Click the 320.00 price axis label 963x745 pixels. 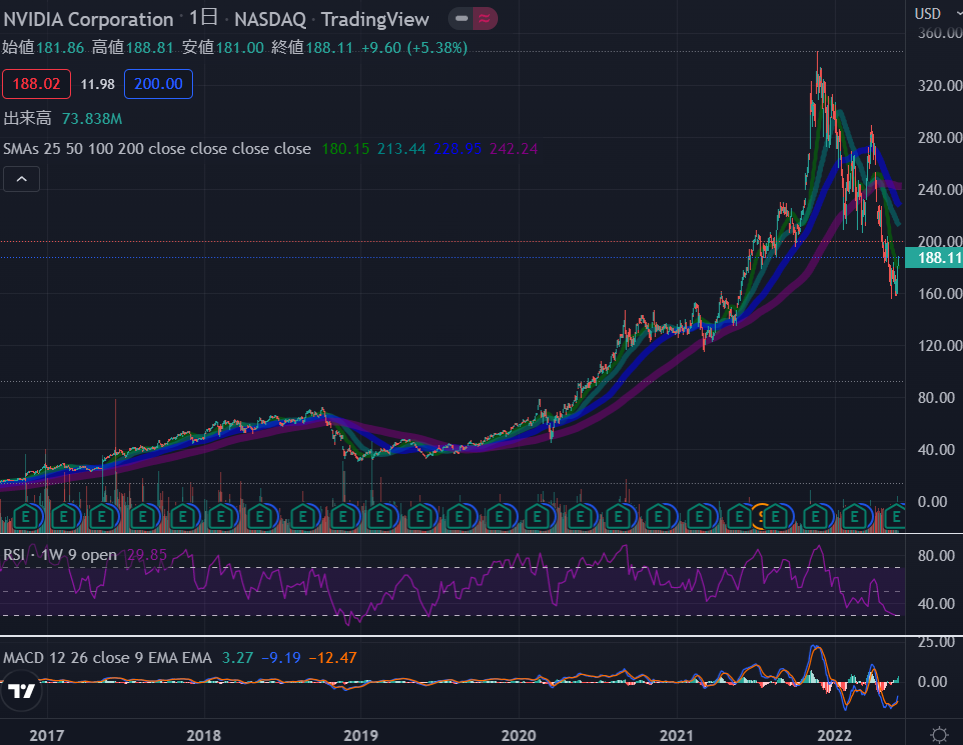coord(940,85)
